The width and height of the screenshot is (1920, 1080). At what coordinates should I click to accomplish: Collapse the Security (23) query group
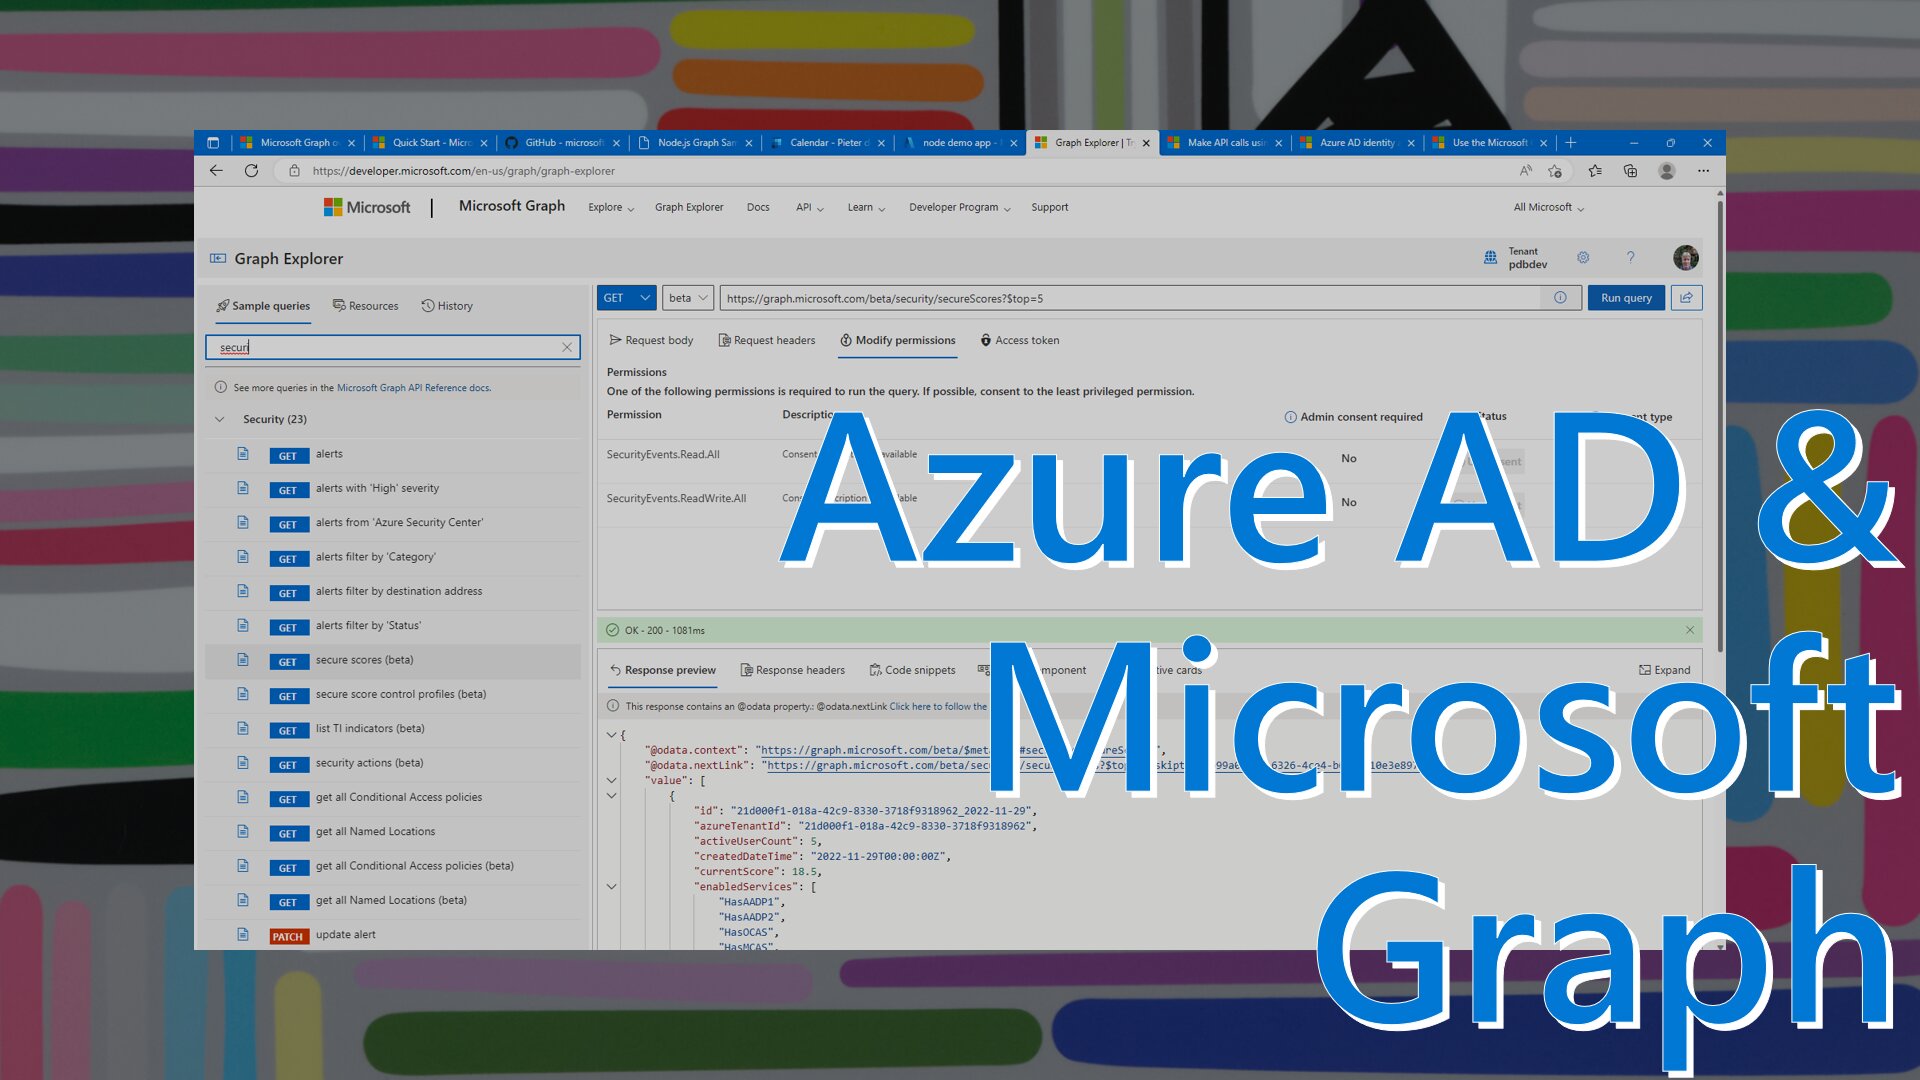(x=220, y=419)
